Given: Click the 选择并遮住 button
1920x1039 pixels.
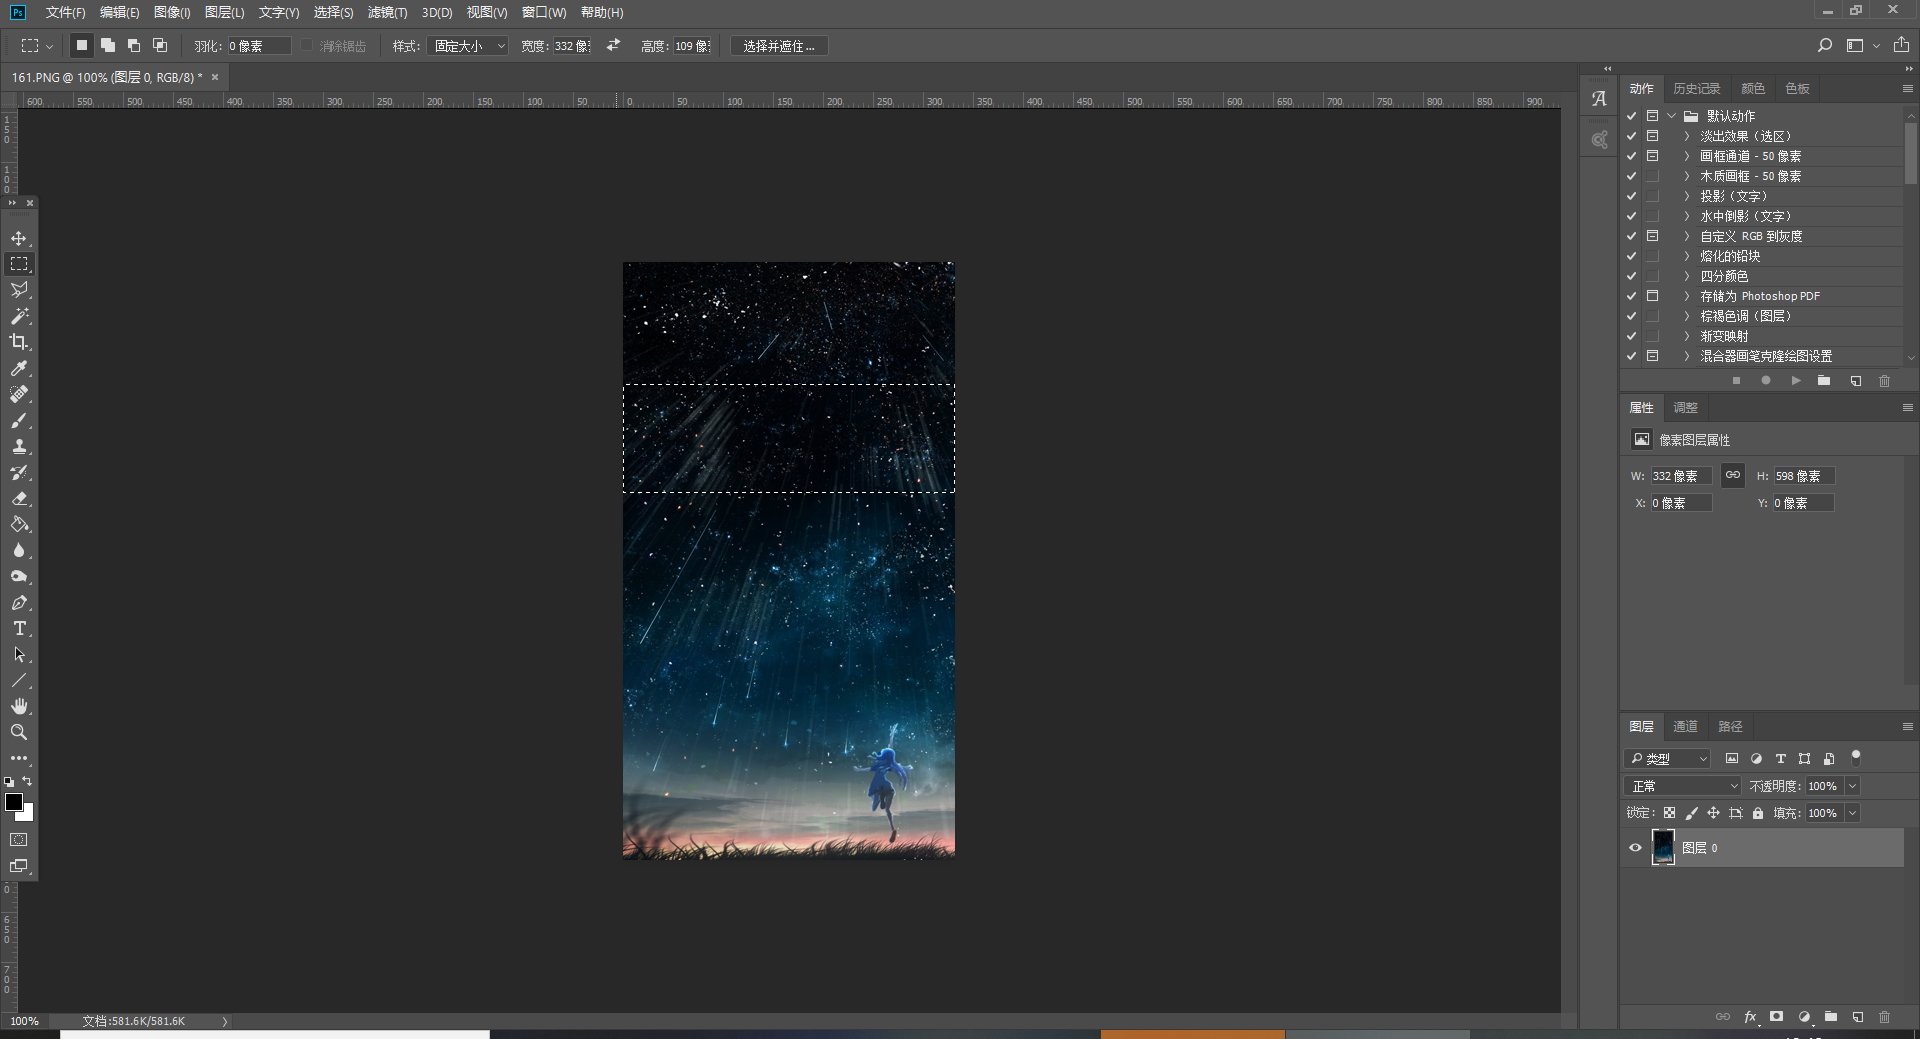Looking at the screenshot, I should 779,46.
